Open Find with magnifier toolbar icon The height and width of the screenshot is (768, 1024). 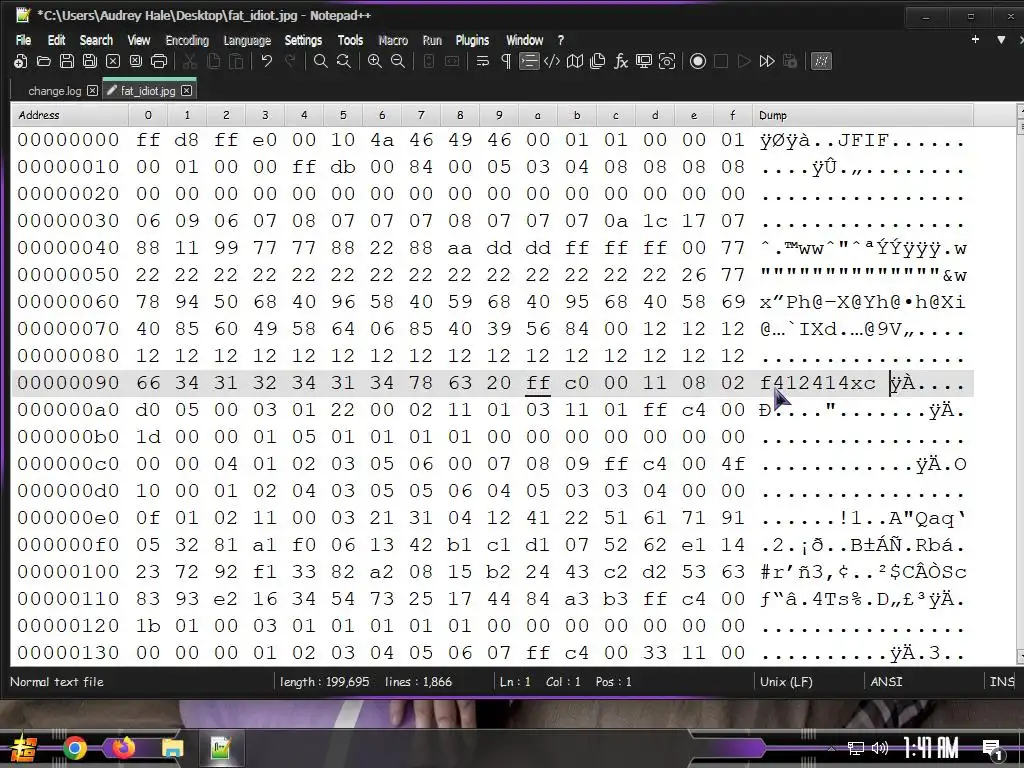pyautogui.click(x=321, y=61)
